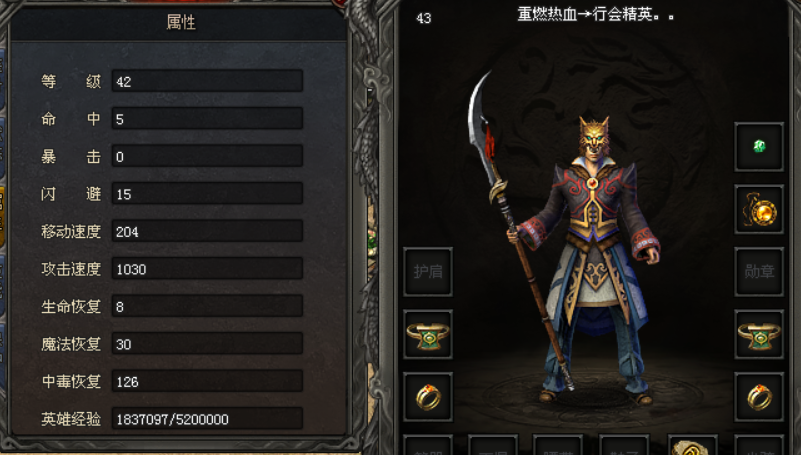Click the 英雄经验 experience progress field
The height and width of the screenshot is (455, 801).
pos(207,419)
